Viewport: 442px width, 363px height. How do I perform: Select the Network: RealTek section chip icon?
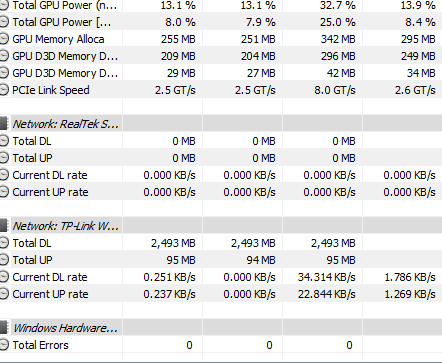click(x=4, y=124)
